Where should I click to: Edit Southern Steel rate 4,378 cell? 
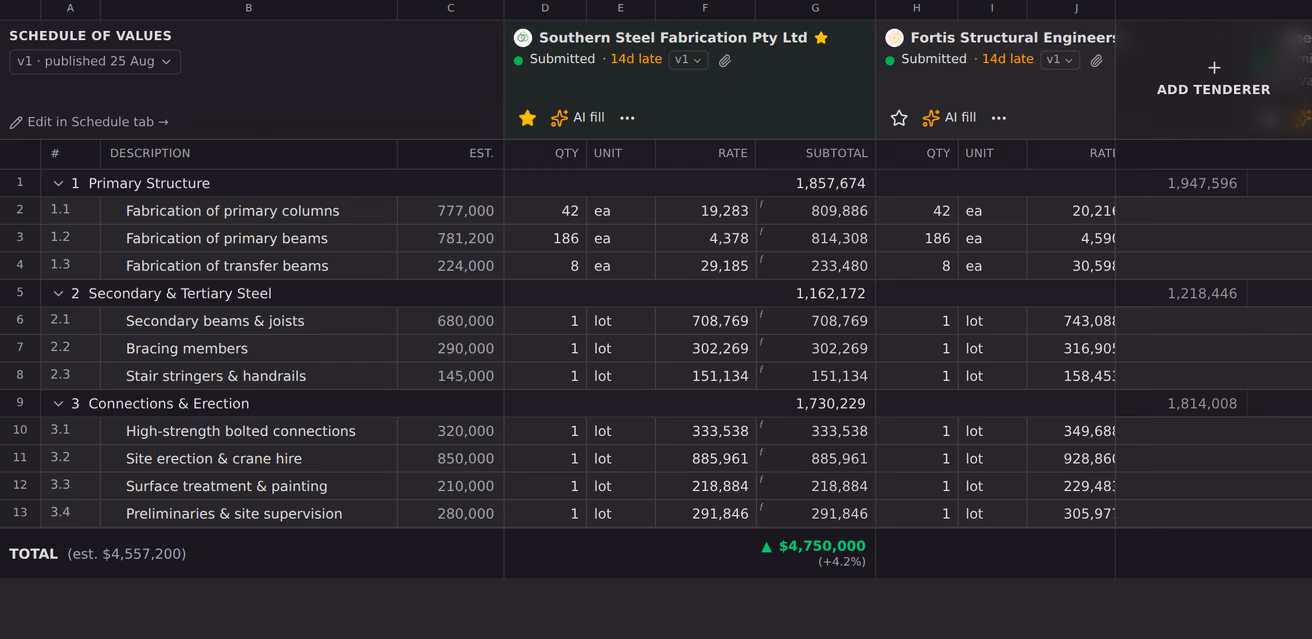[706, 239]
